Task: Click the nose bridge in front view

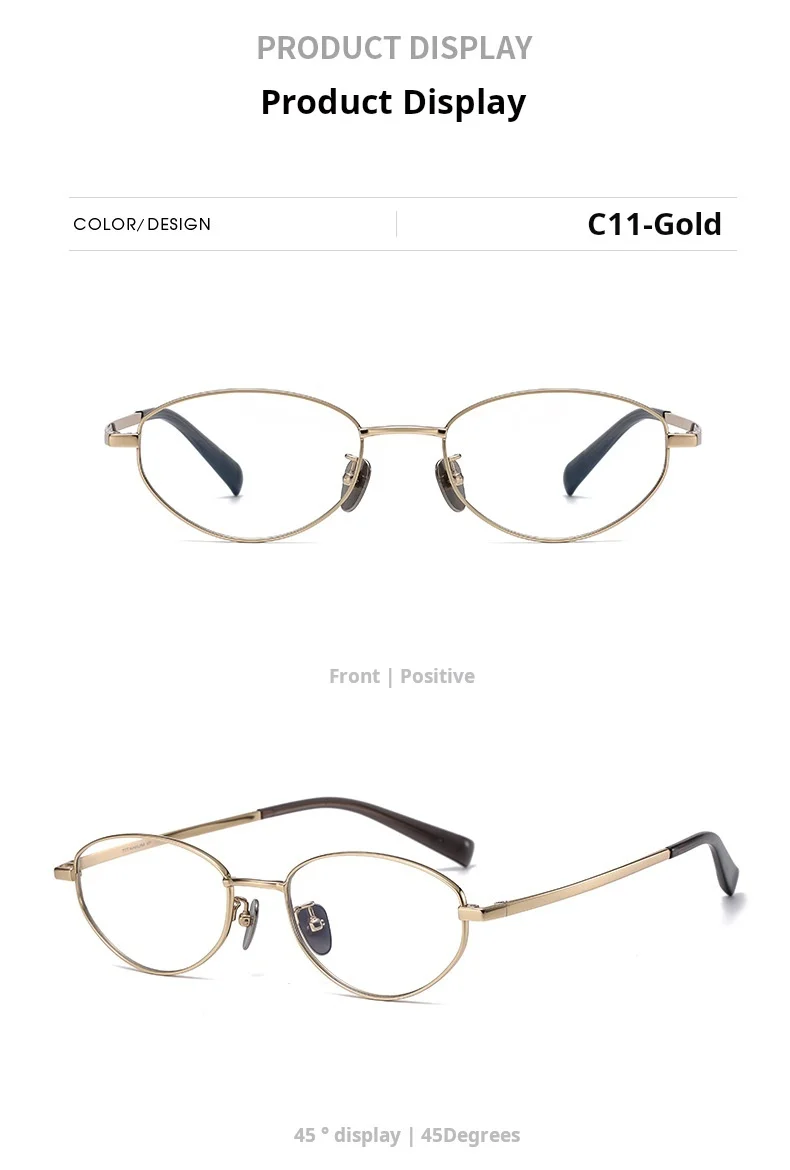Action: (403, 431)
